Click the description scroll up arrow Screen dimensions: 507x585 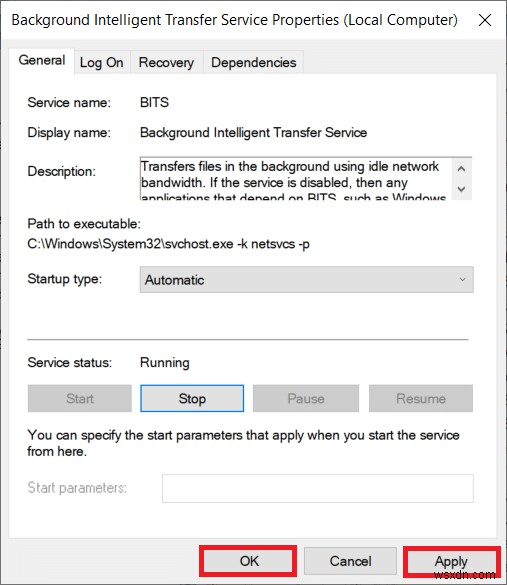pos(461,169)
